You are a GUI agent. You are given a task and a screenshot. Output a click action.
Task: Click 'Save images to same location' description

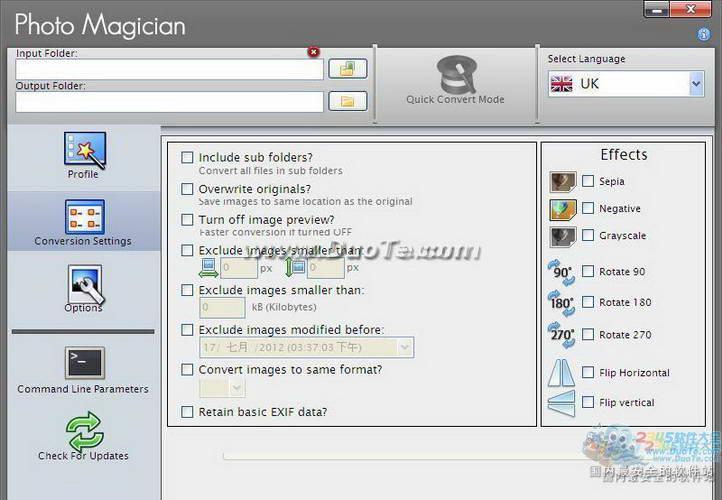[305, 202]
